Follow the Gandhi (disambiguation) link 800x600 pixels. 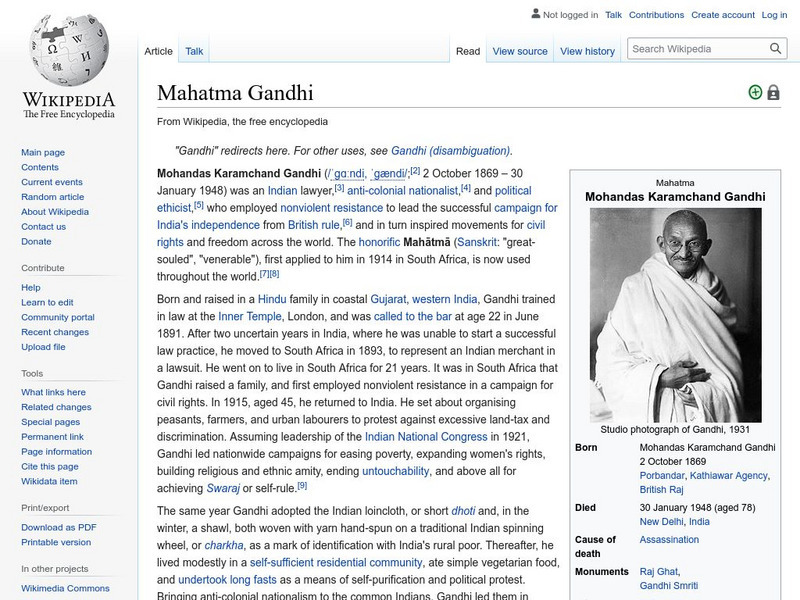point(451,151)
